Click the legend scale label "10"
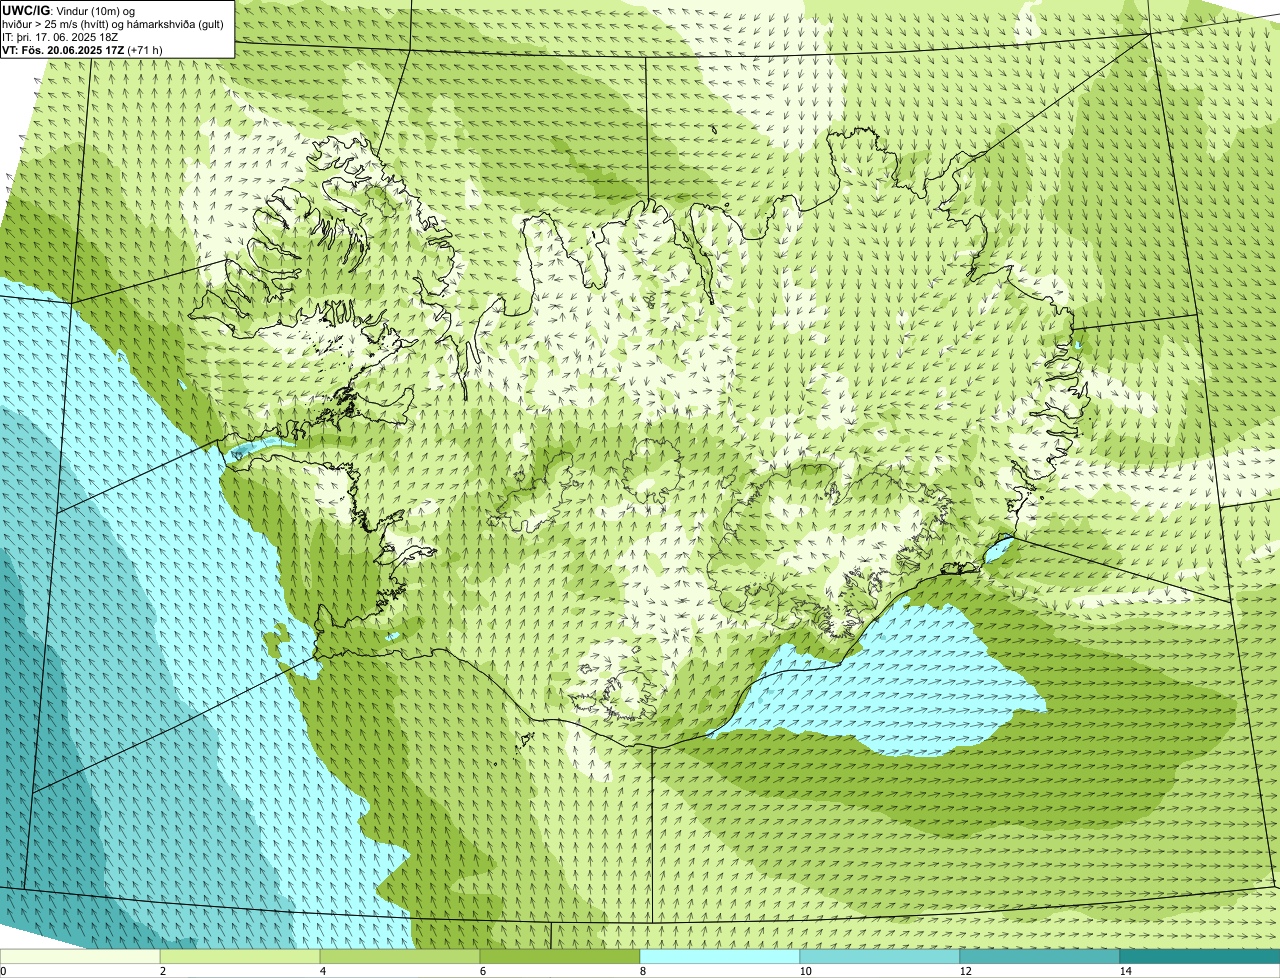 (805, 971)
